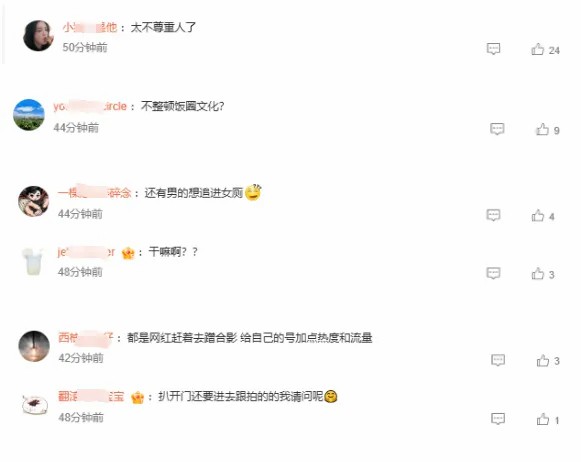This screenshot has height=462, width=581.
Task: Reply to the comment '还有男的想追进女厕'
Action: 493,215
